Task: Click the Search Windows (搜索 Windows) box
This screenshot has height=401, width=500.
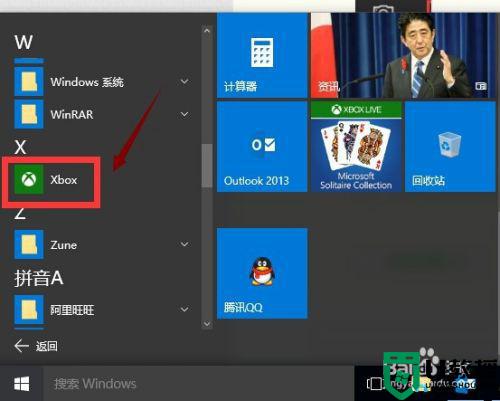Action: pos(198,384)
